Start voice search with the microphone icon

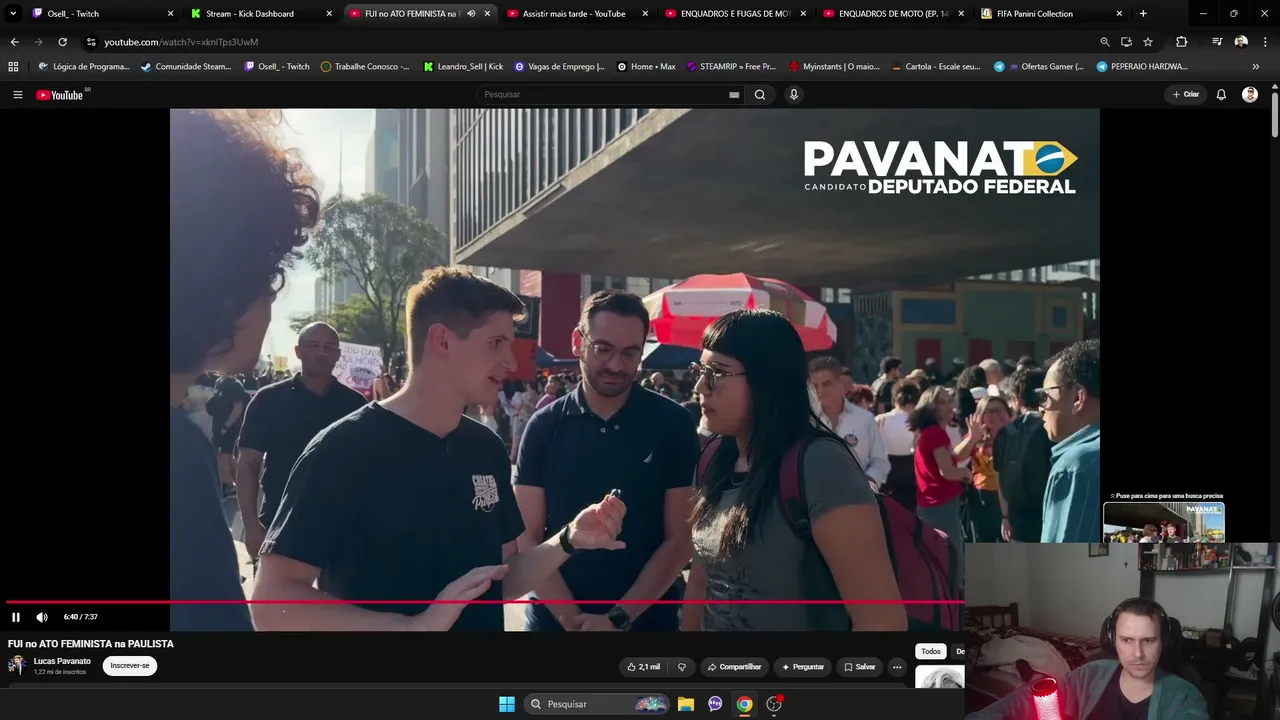(x=794, y=95)
